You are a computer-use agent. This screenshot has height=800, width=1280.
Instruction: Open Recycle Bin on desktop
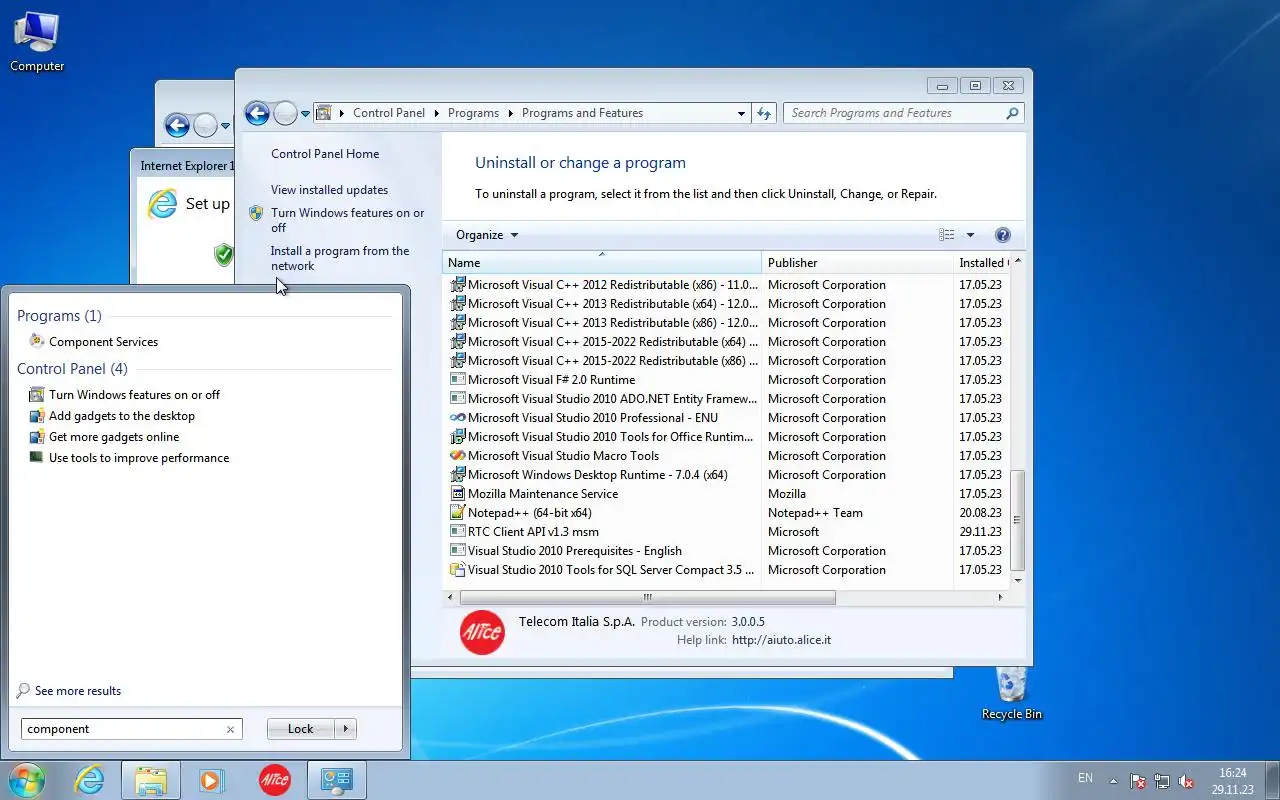point(1012,693)
